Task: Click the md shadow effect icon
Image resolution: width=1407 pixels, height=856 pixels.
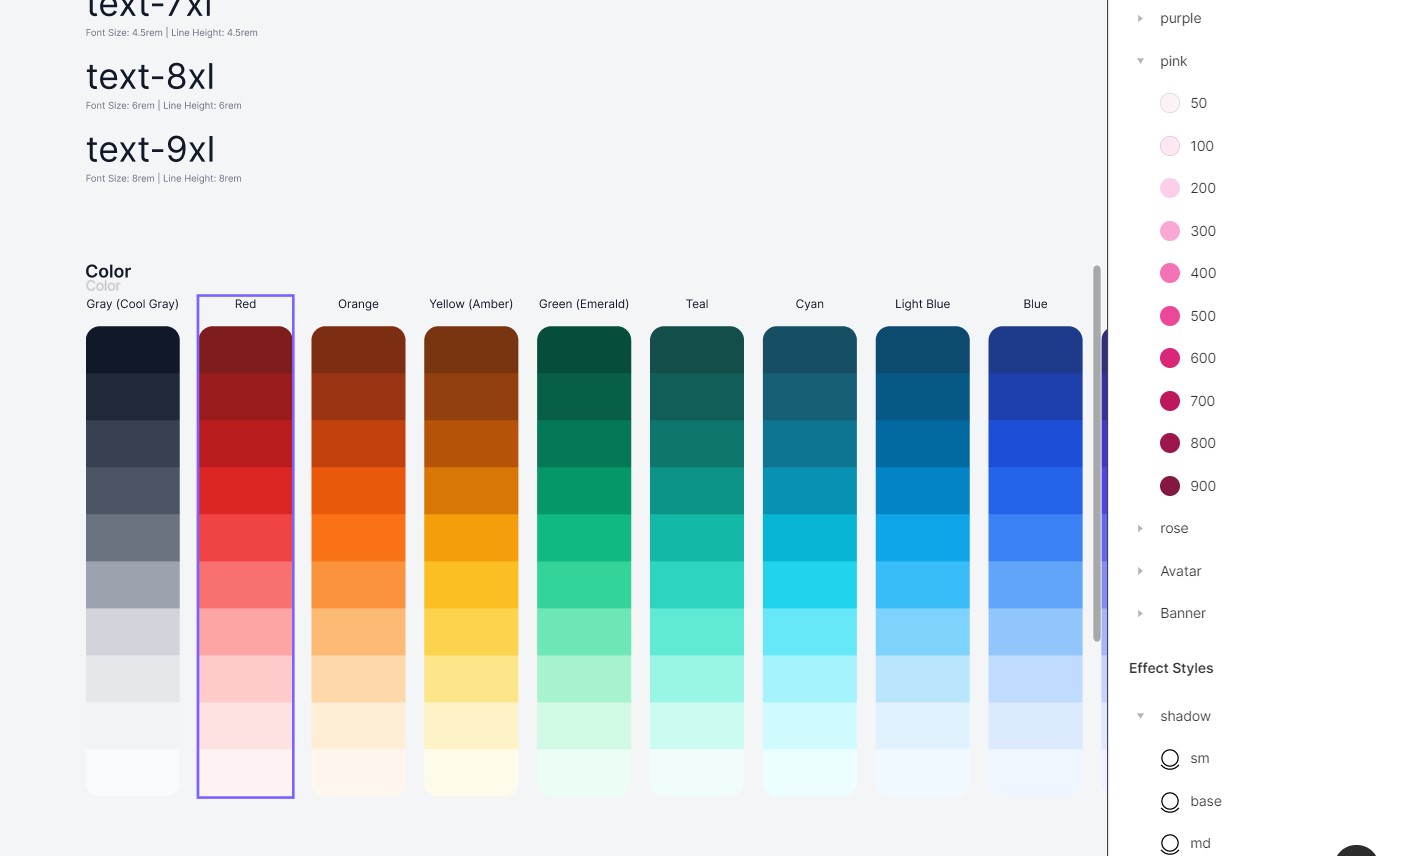Action: [x=1170, y=844]
